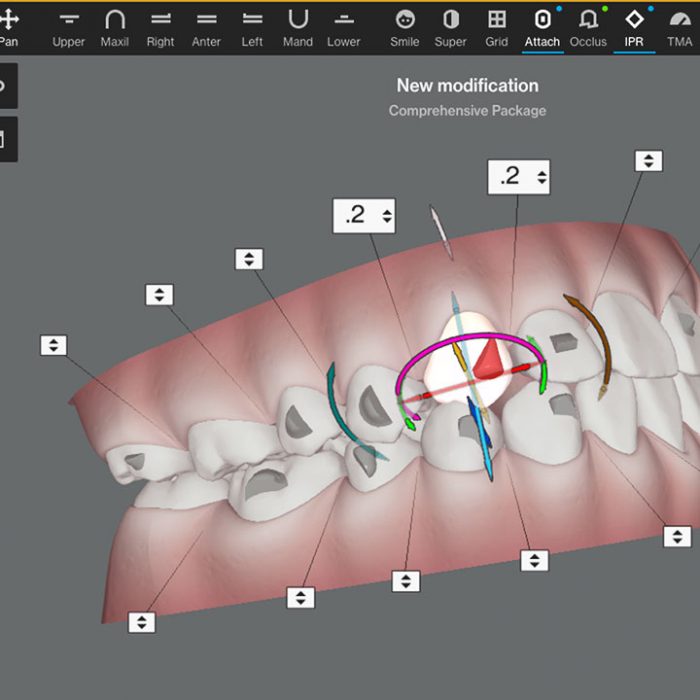The width and height of the screenshot is (700, 700).
Task: Select the Pan tool
Action: (9, 29)
